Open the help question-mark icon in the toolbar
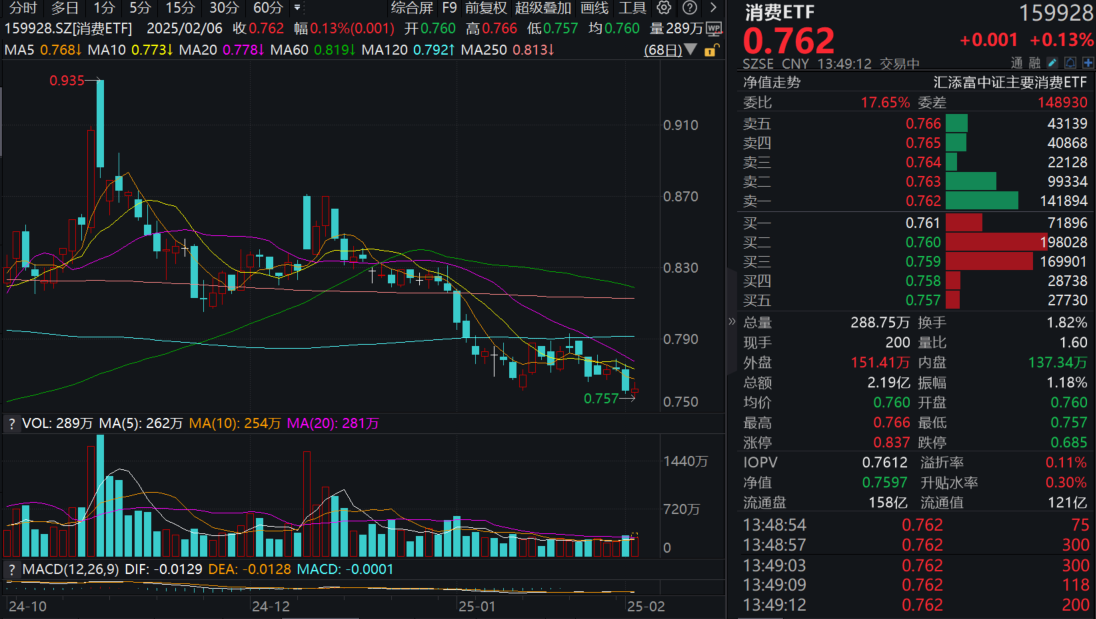 click(688, 7)
